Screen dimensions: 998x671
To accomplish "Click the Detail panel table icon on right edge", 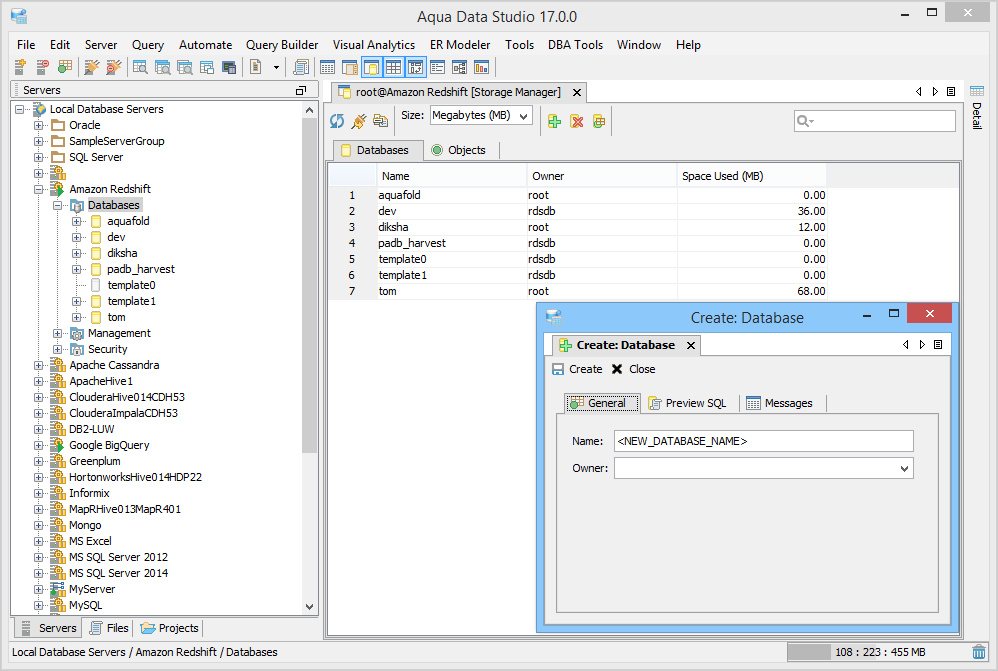I will [x=977, y=91].
